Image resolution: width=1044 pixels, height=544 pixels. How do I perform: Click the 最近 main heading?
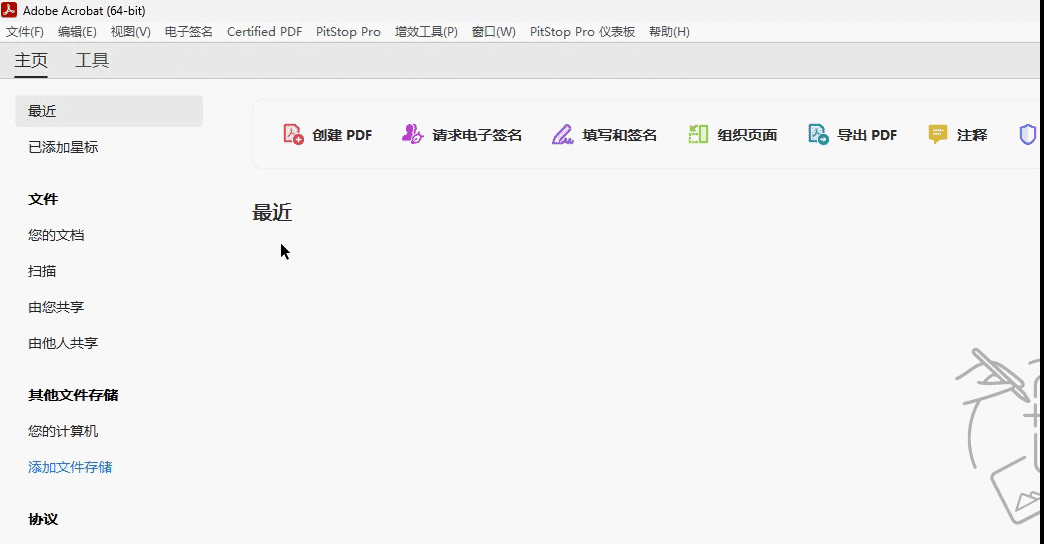point(272,212)
